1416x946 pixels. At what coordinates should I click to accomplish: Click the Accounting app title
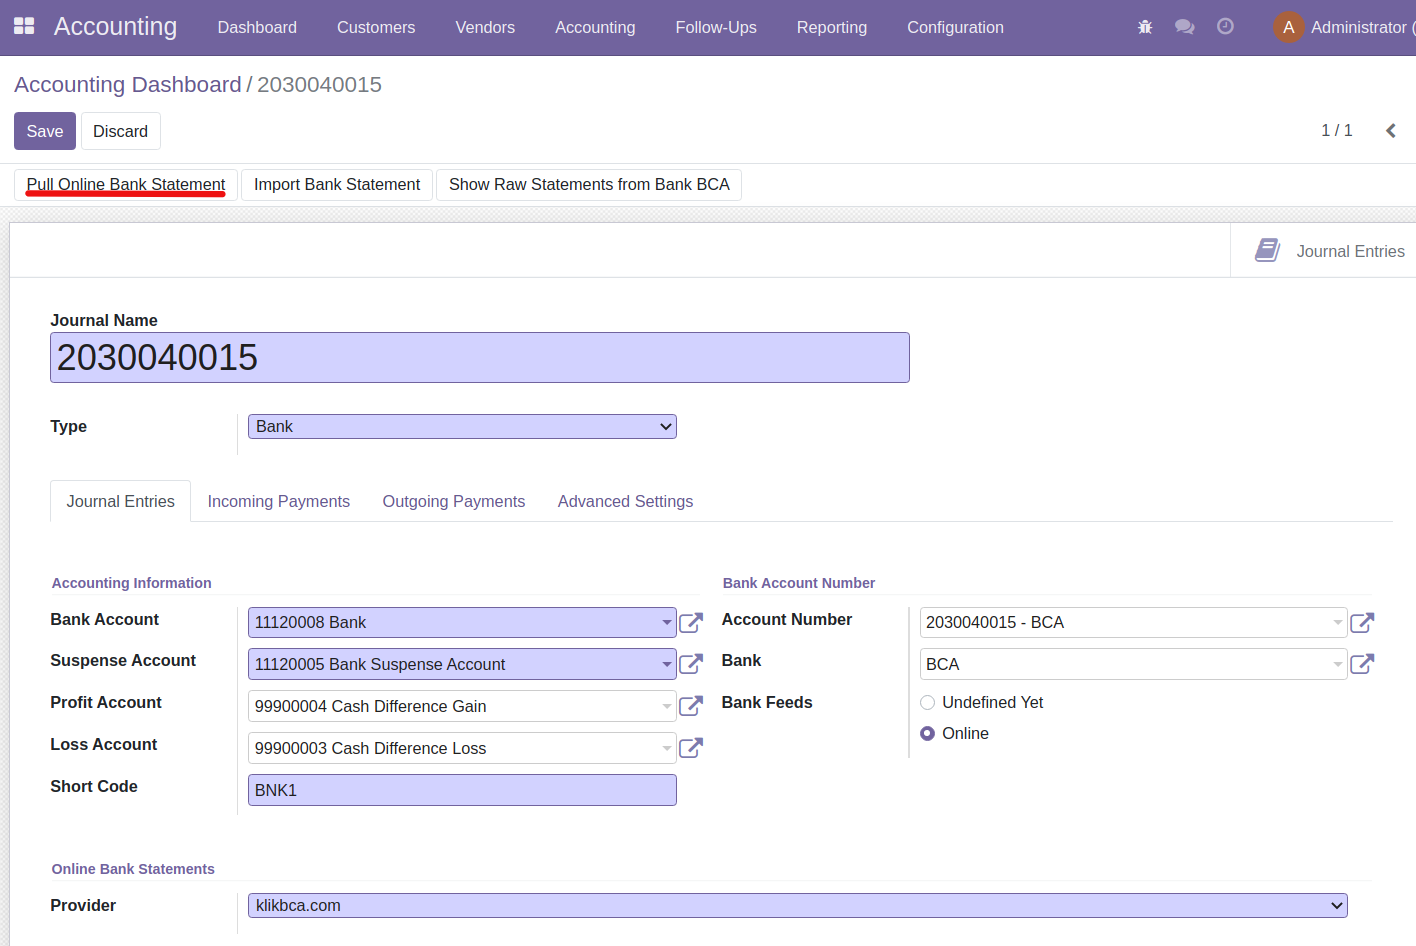pyautogui.click(x=115, y=26)
